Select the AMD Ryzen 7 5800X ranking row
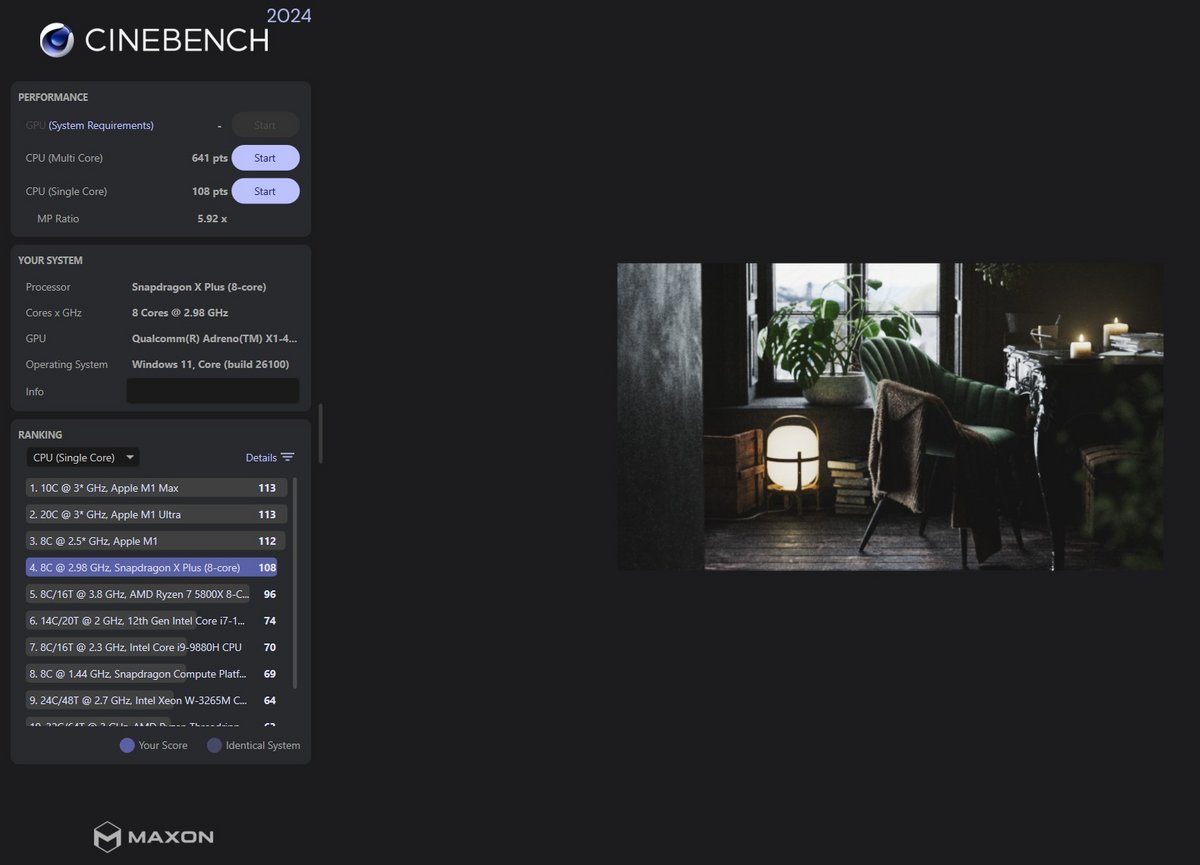This screenshot has width=1200, height=865. pyautogui.click(x=152, y=594)
